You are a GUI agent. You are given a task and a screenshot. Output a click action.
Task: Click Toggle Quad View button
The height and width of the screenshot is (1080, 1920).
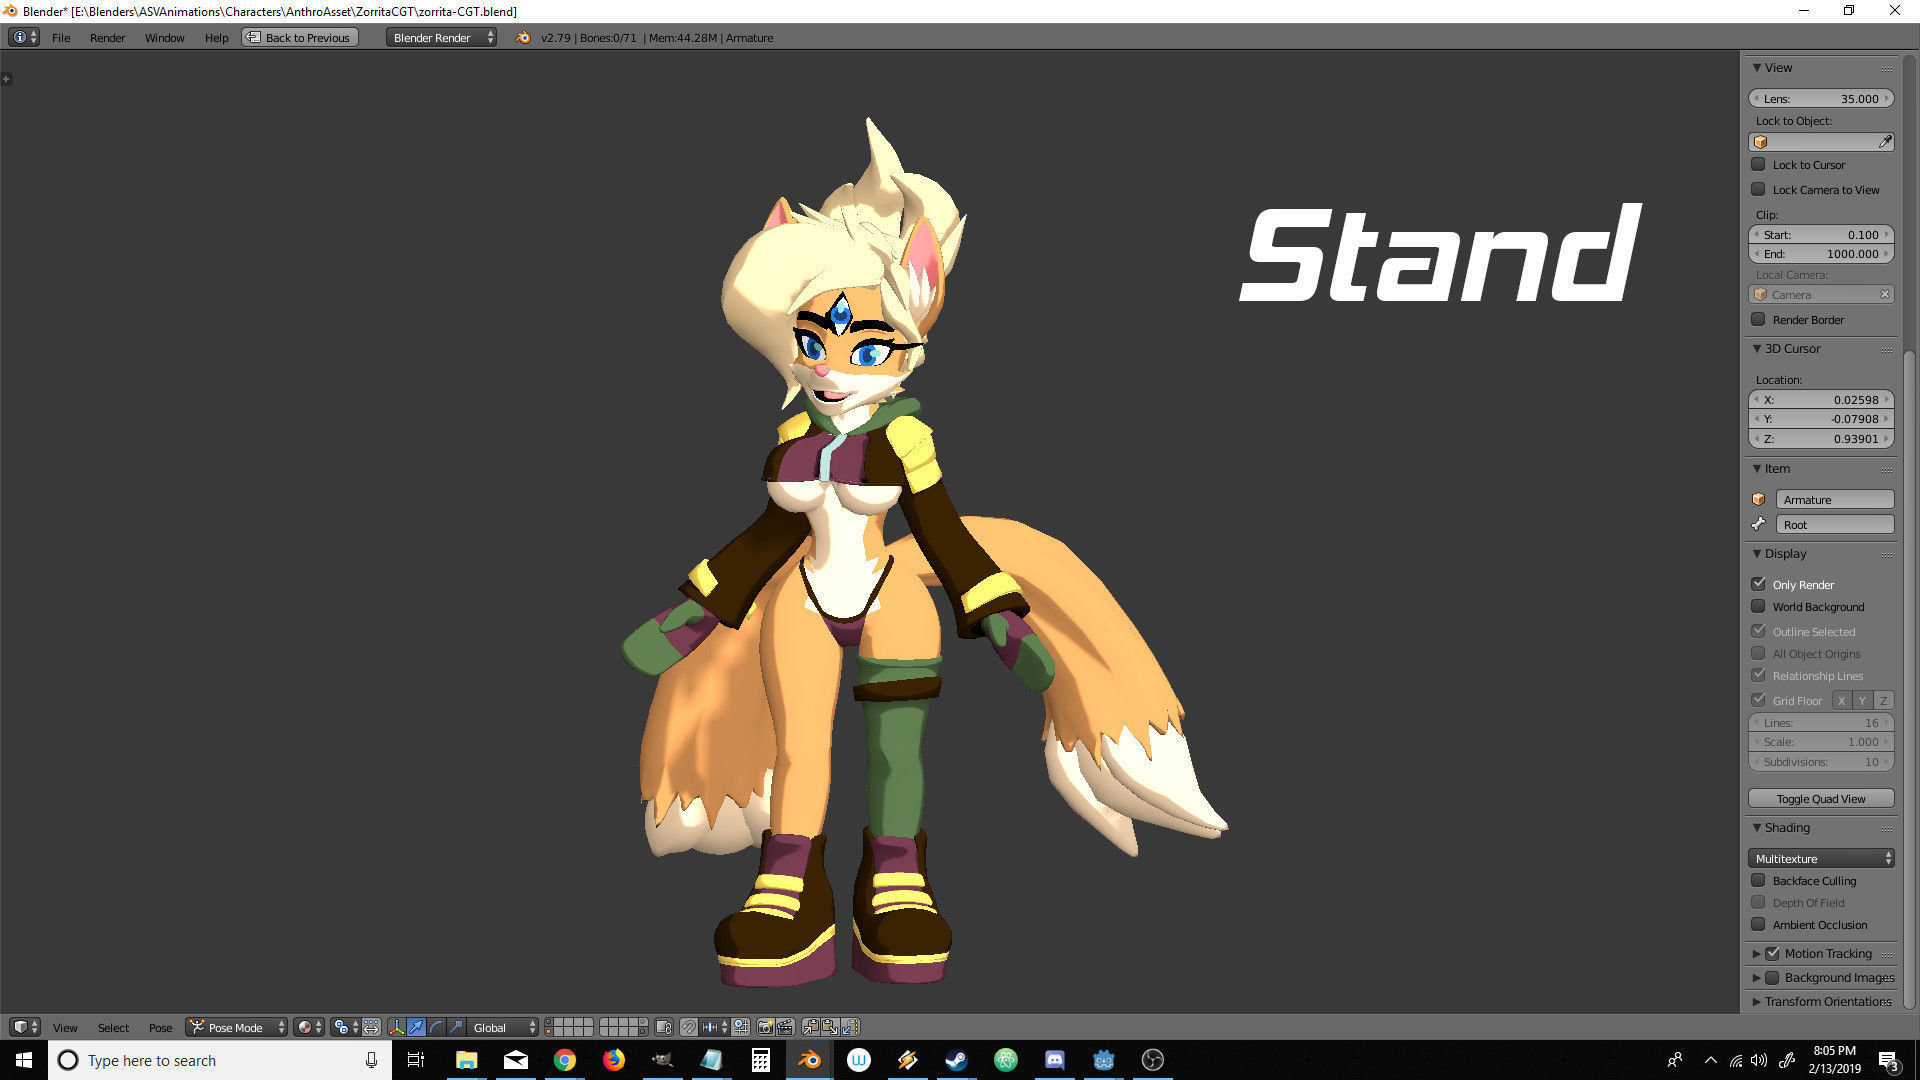pos(1821,798)
